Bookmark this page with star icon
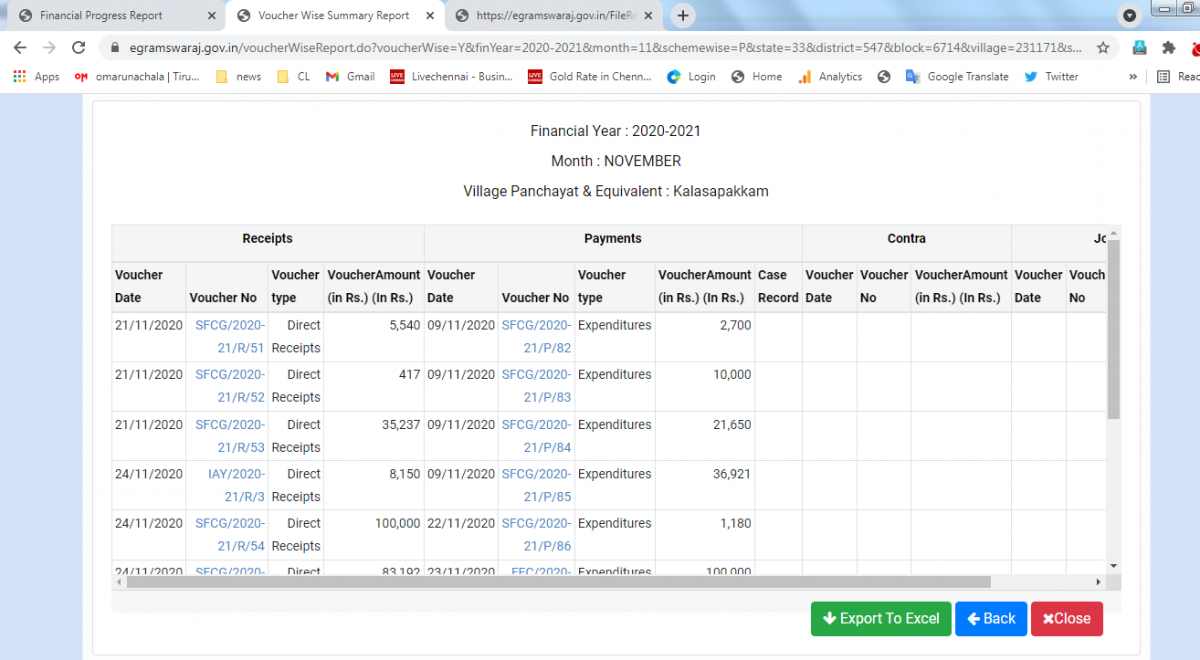This screenshot has height=660, width=1200. (1103, 47)
